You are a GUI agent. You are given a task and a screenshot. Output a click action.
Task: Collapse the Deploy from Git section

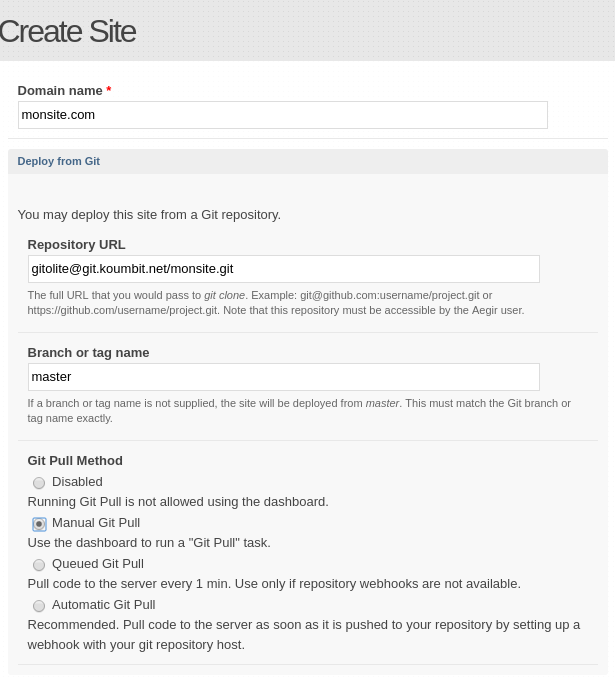tap(58, 161)
